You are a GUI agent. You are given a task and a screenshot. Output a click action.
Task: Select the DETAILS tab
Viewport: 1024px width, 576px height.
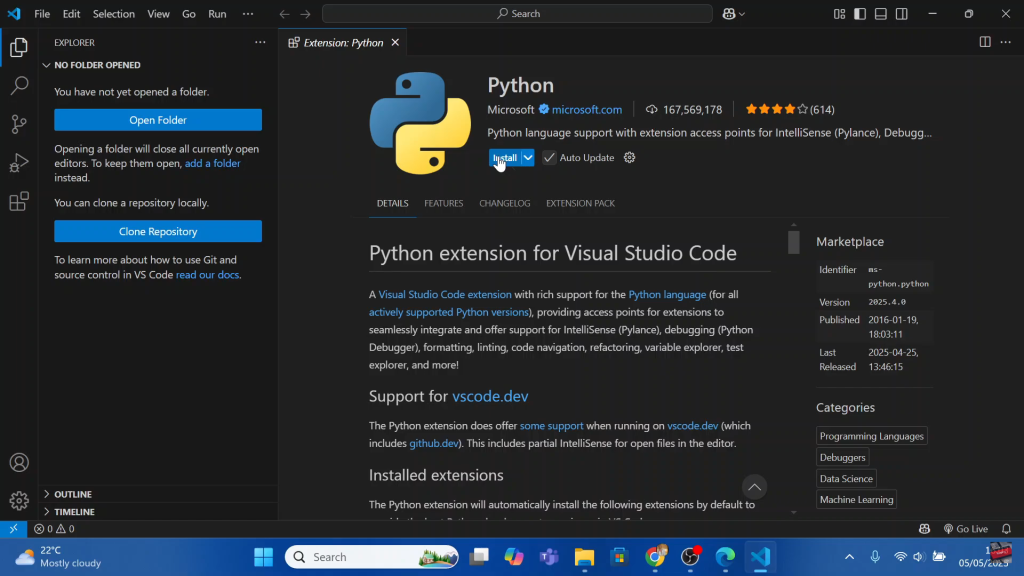coord(392,203)
